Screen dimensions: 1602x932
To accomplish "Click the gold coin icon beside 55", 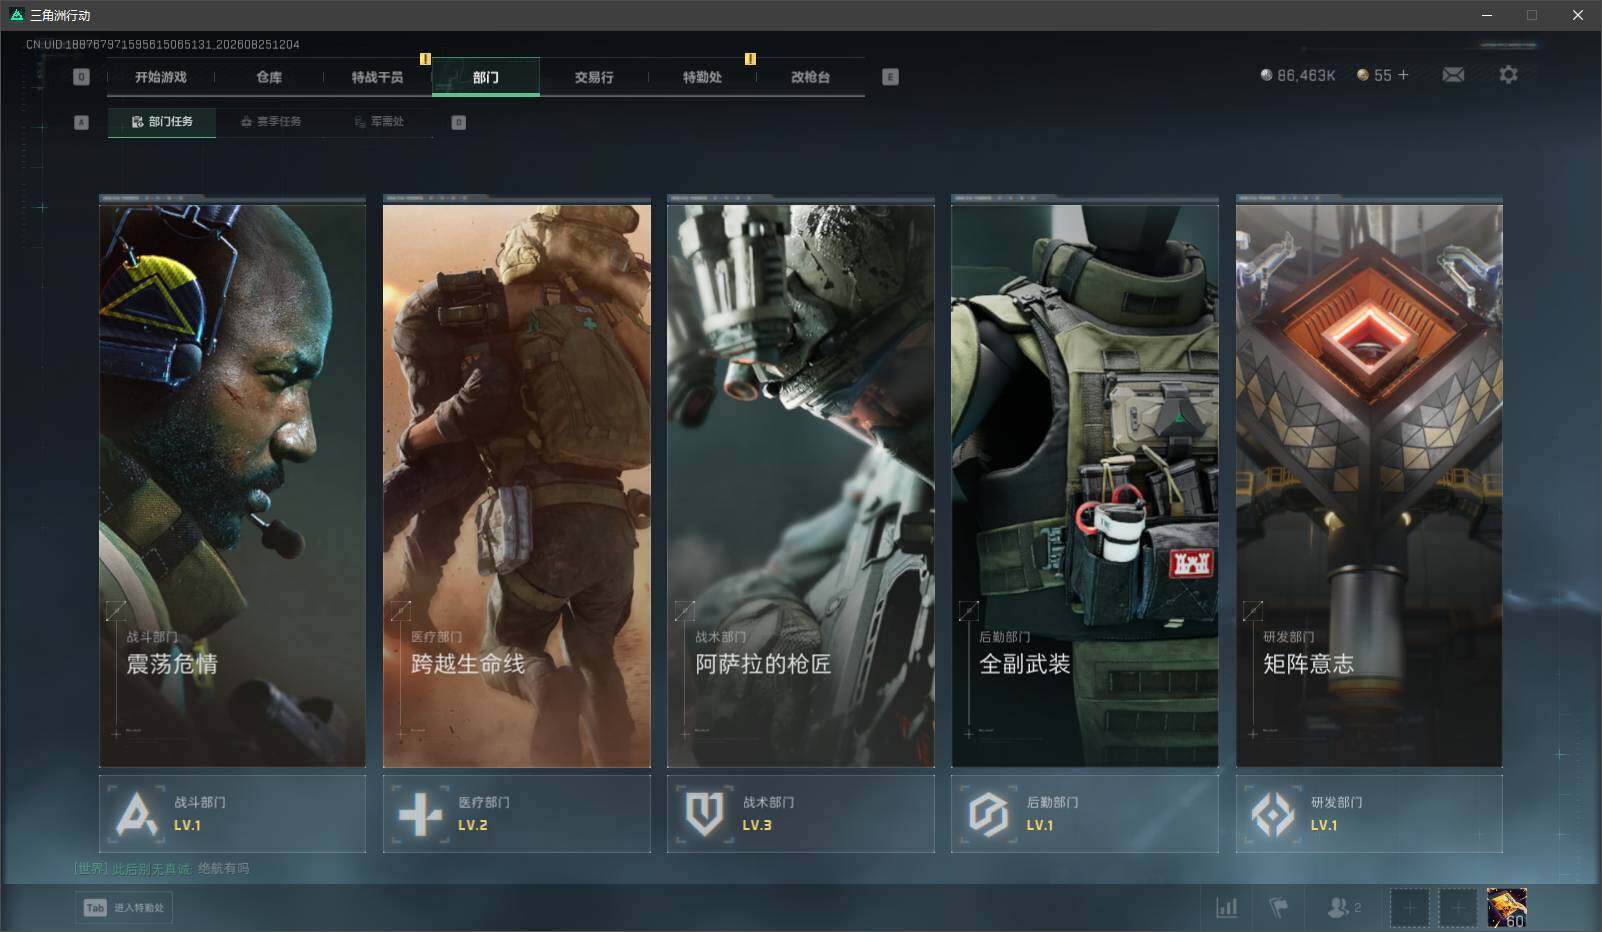I will click(1362, 75).
